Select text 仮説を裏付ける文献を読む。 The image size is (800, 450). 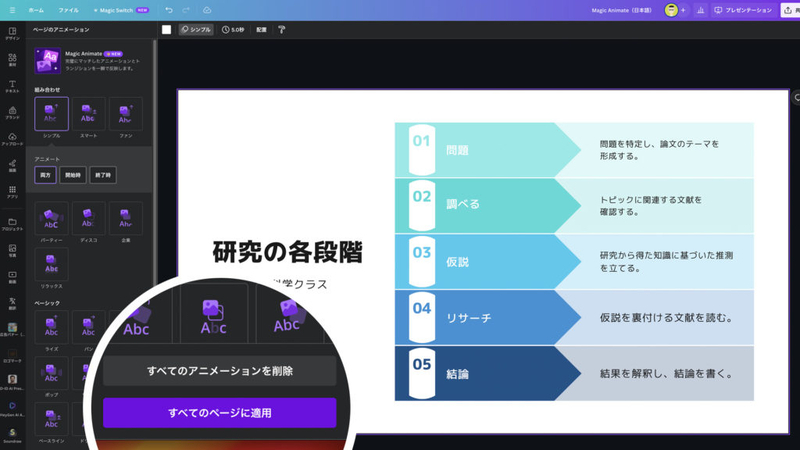pos(667,318)
